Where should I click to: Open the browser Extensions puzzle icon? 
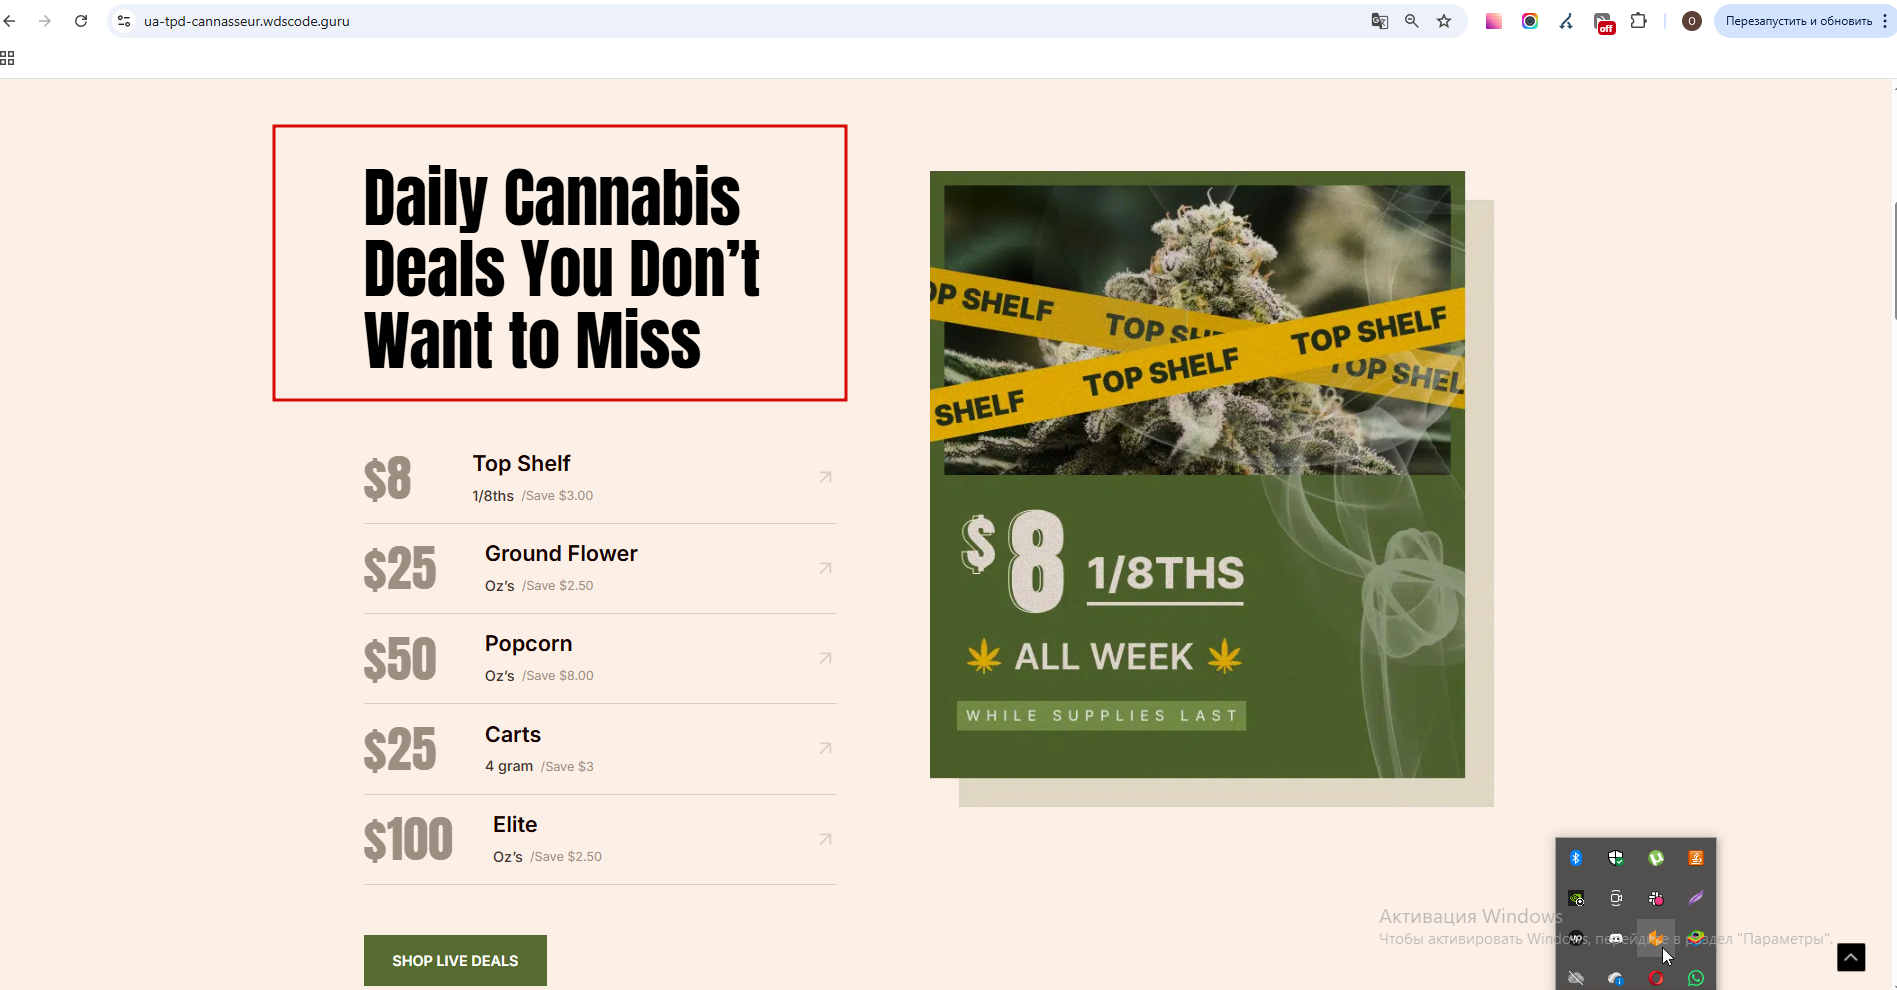[x=1639, y=21]
